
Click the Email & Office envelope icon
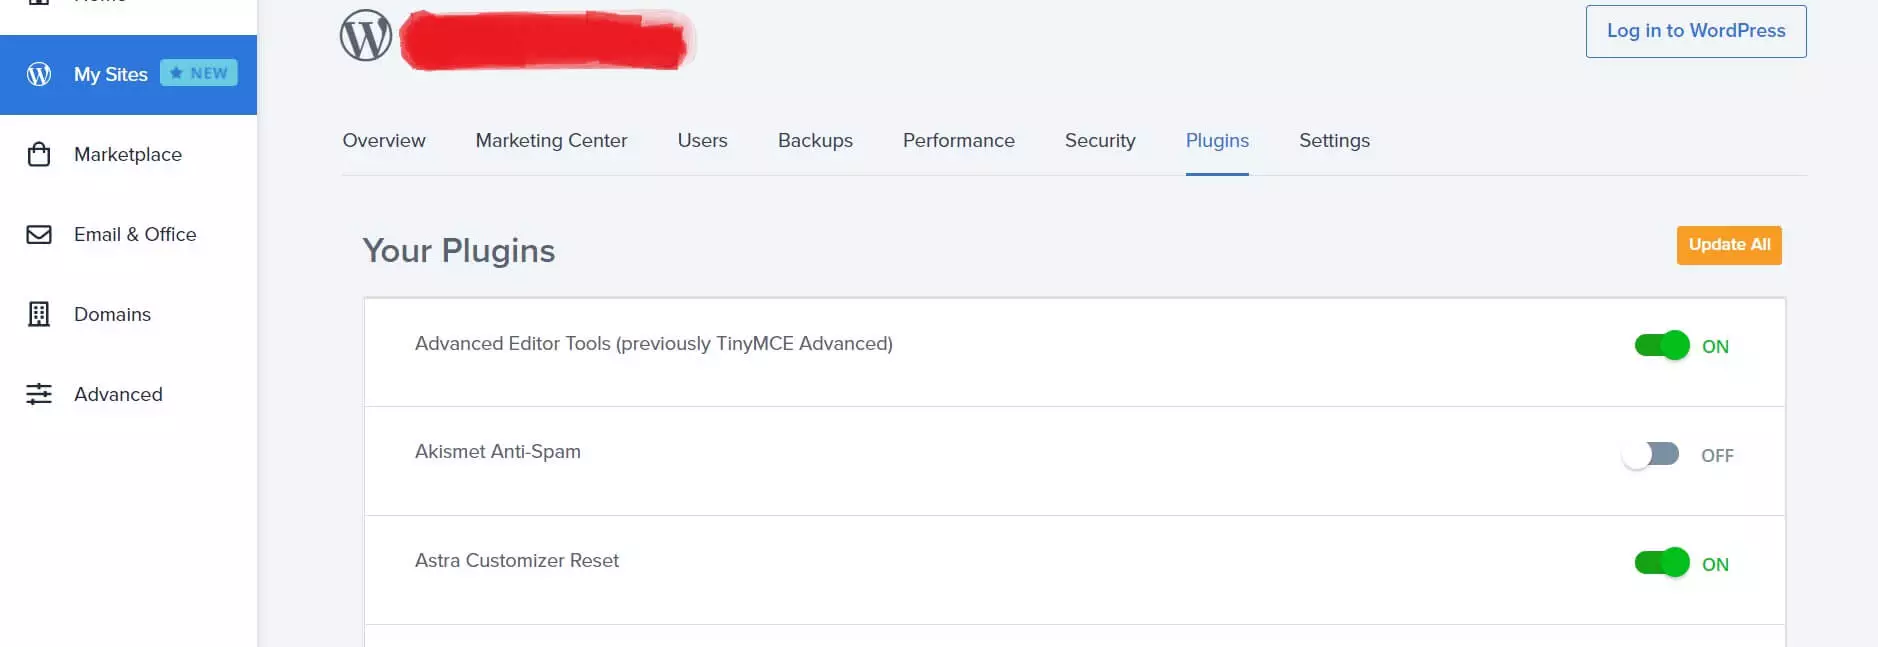(x=39, y=234)
